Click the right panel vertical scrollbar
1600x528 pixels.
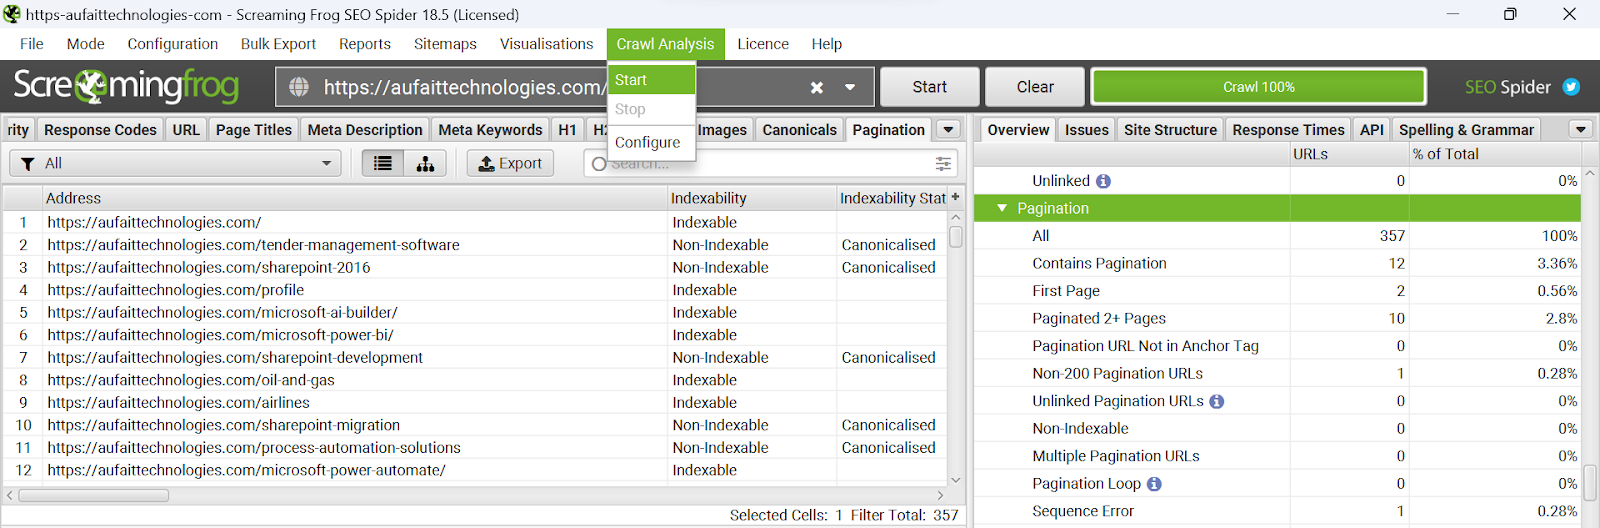(1590, 482)
